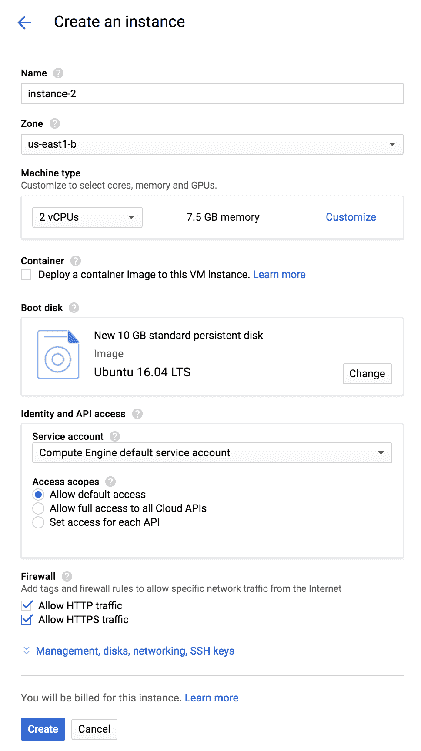Open the help icon beside Access scopes
Screen dimensions: 421x751
coord(111,482)
